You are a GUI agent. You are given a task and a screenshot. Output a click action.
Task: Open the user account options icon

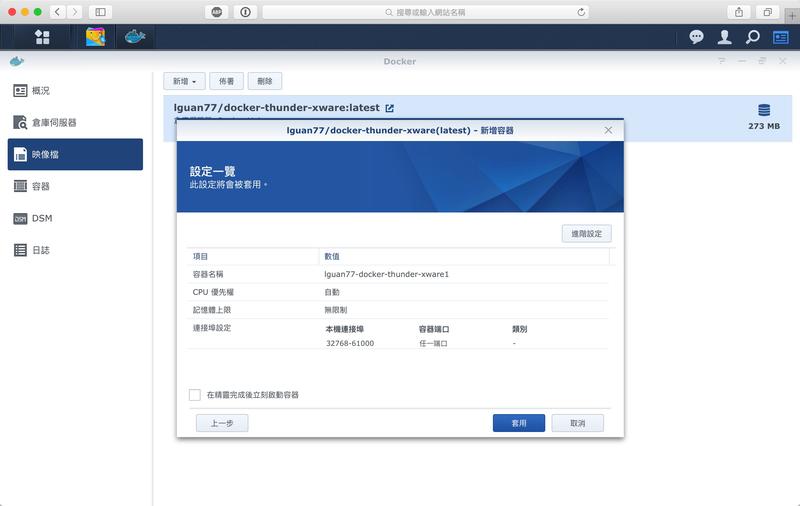tap(725, 37)
